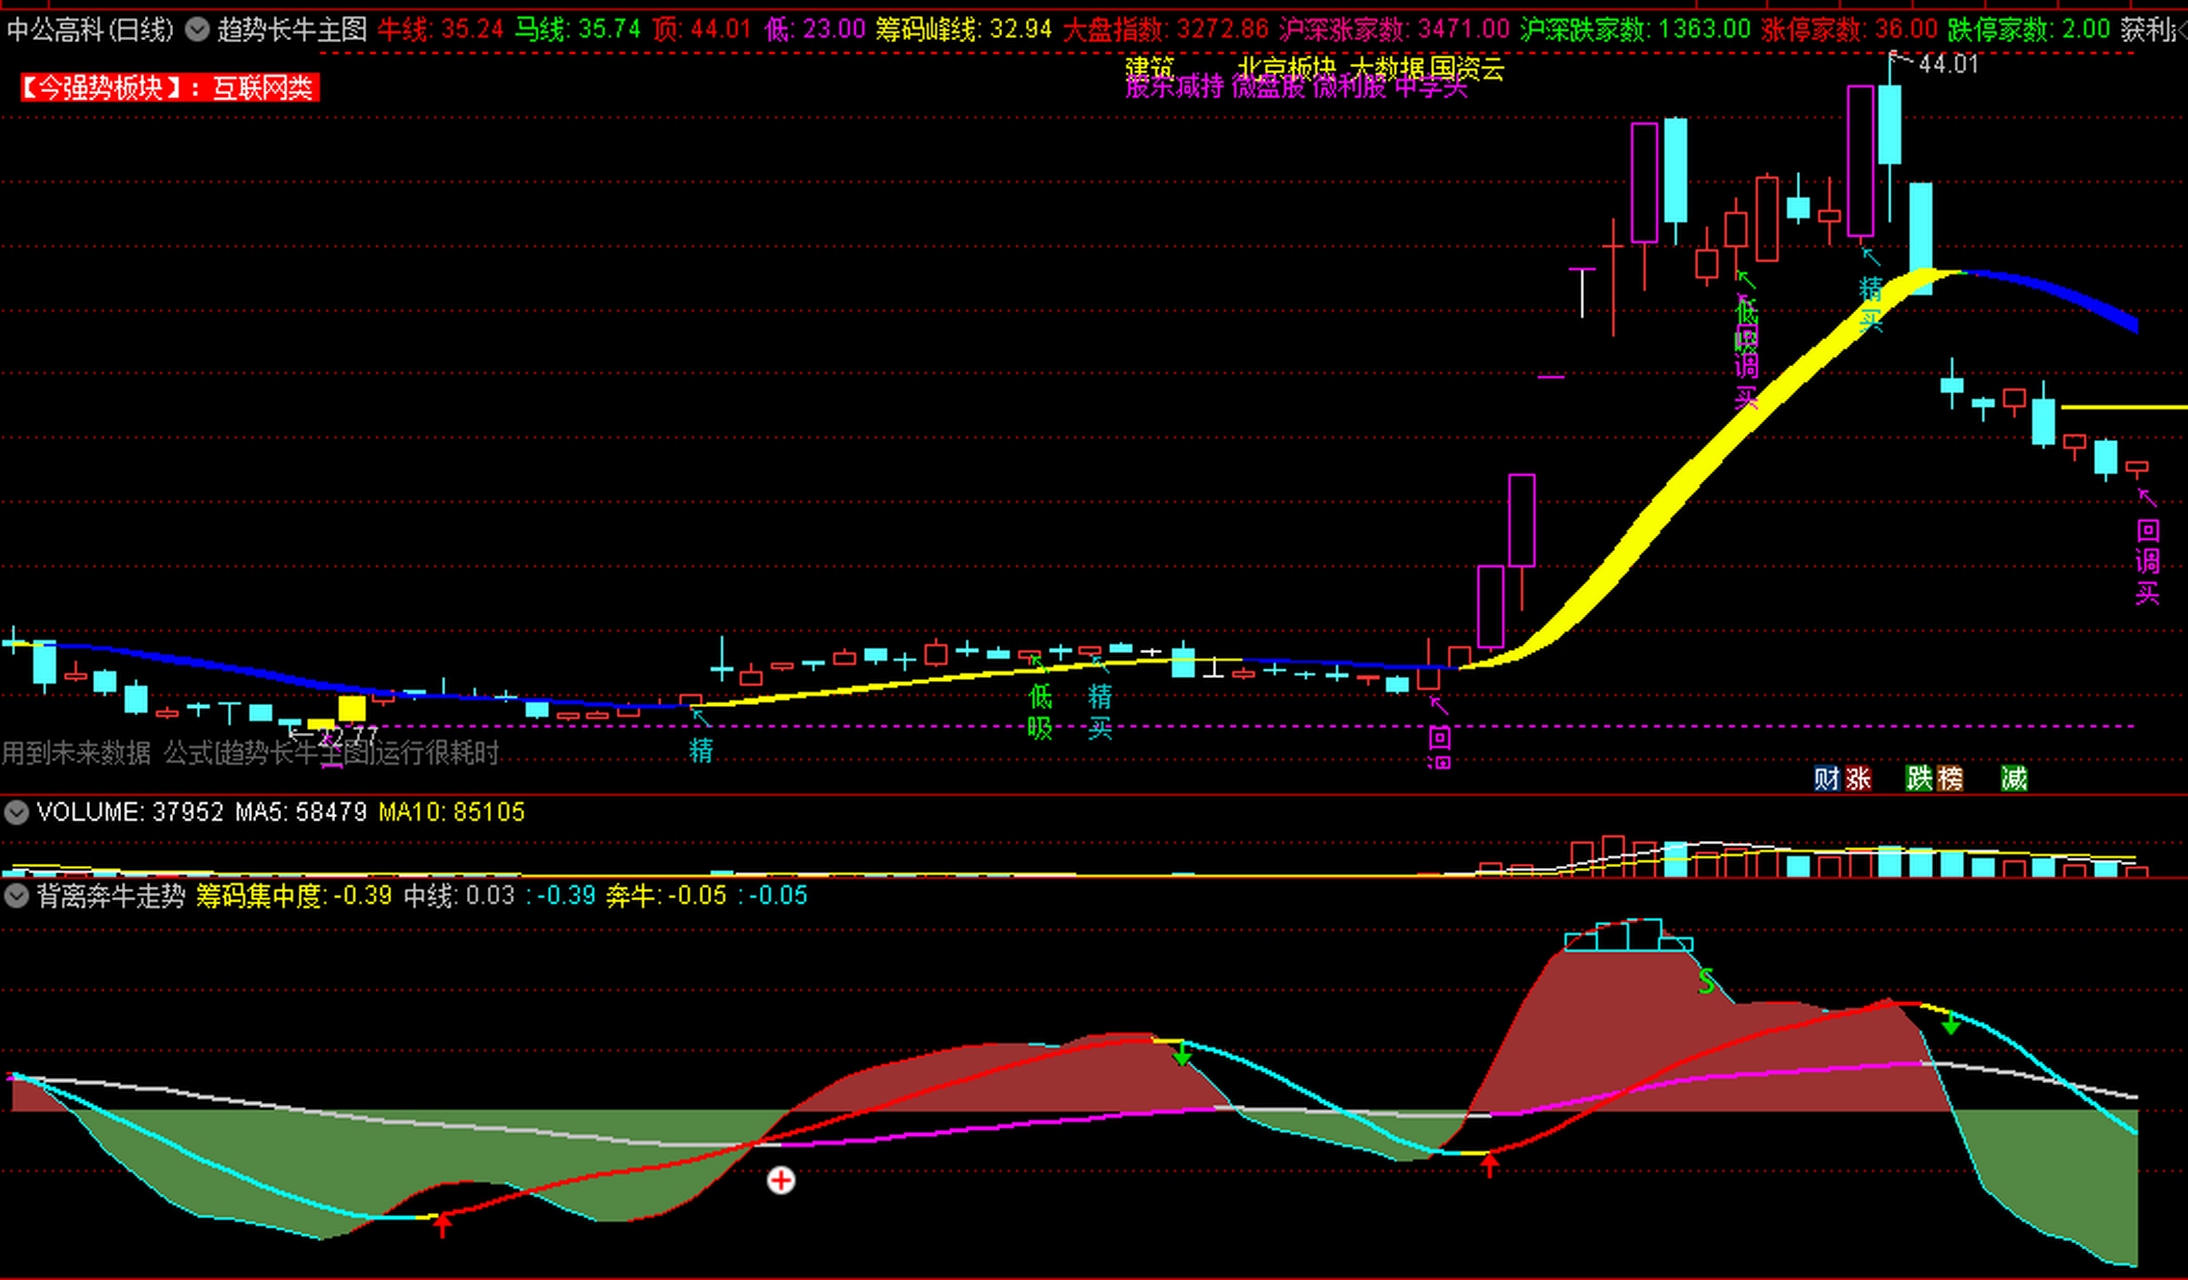The image size is (2188, 1280).
Task: Click the orange 榜 ranking icon
Action: click(1950, 778)
